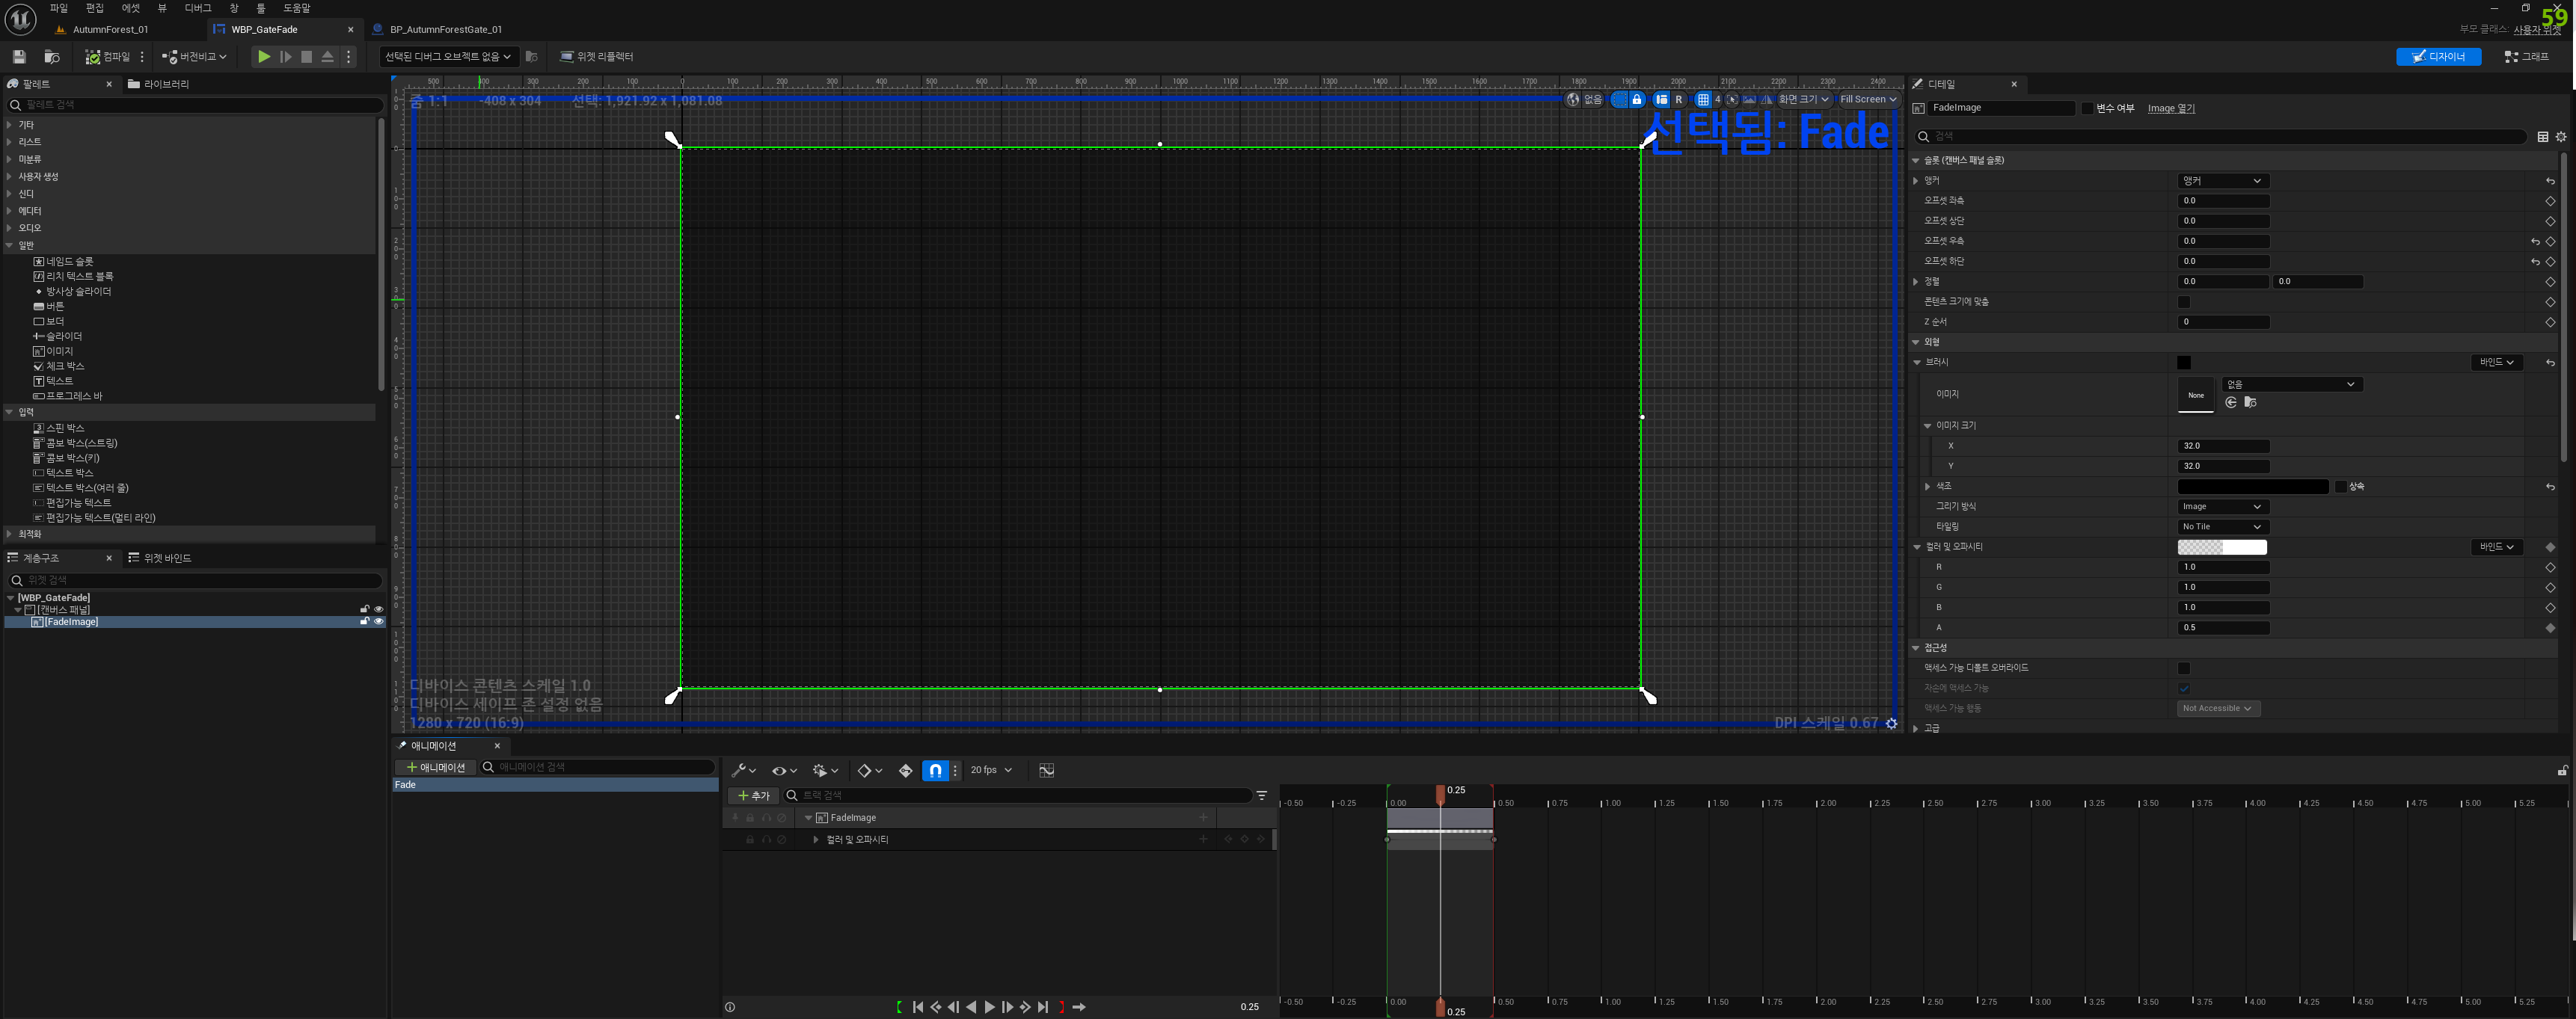
Task: Open the 라이브러리 library tab
Action: (159, 84)
